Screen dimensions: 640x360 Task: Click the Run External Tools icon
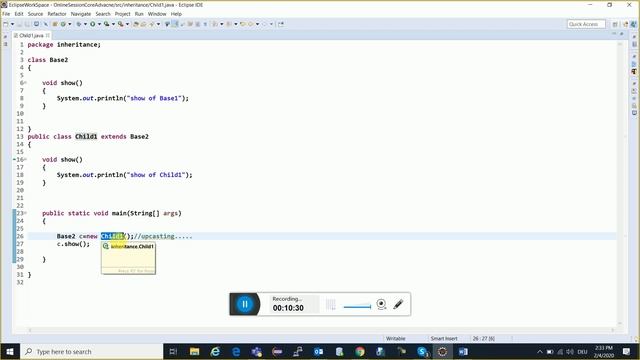click(x=120, y=24)
